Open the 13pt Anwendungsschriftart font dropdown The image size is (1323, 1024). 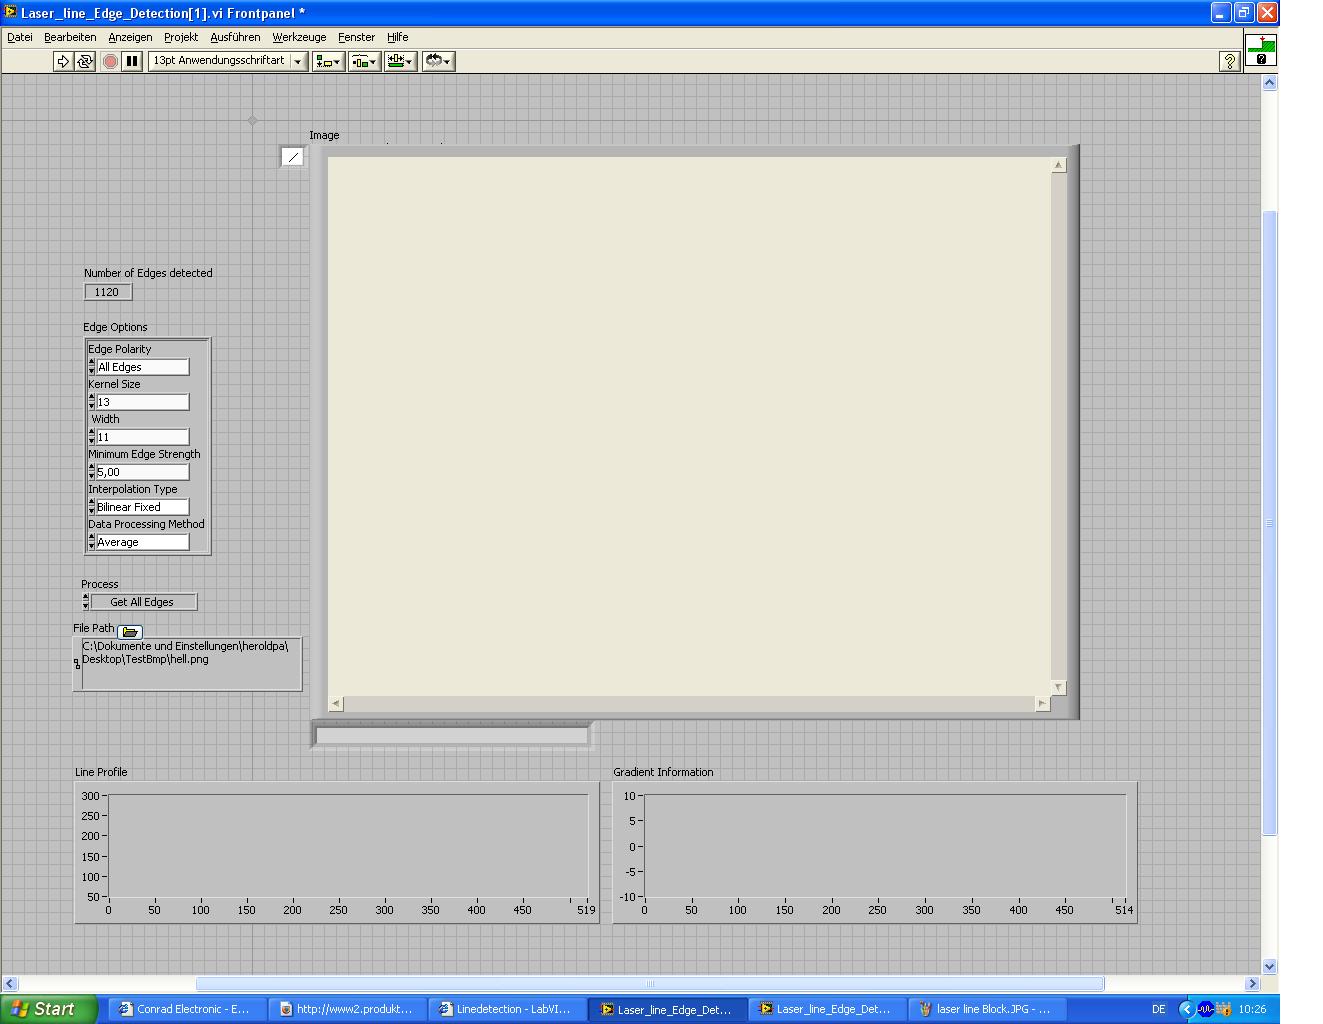[x=227, y=61]
